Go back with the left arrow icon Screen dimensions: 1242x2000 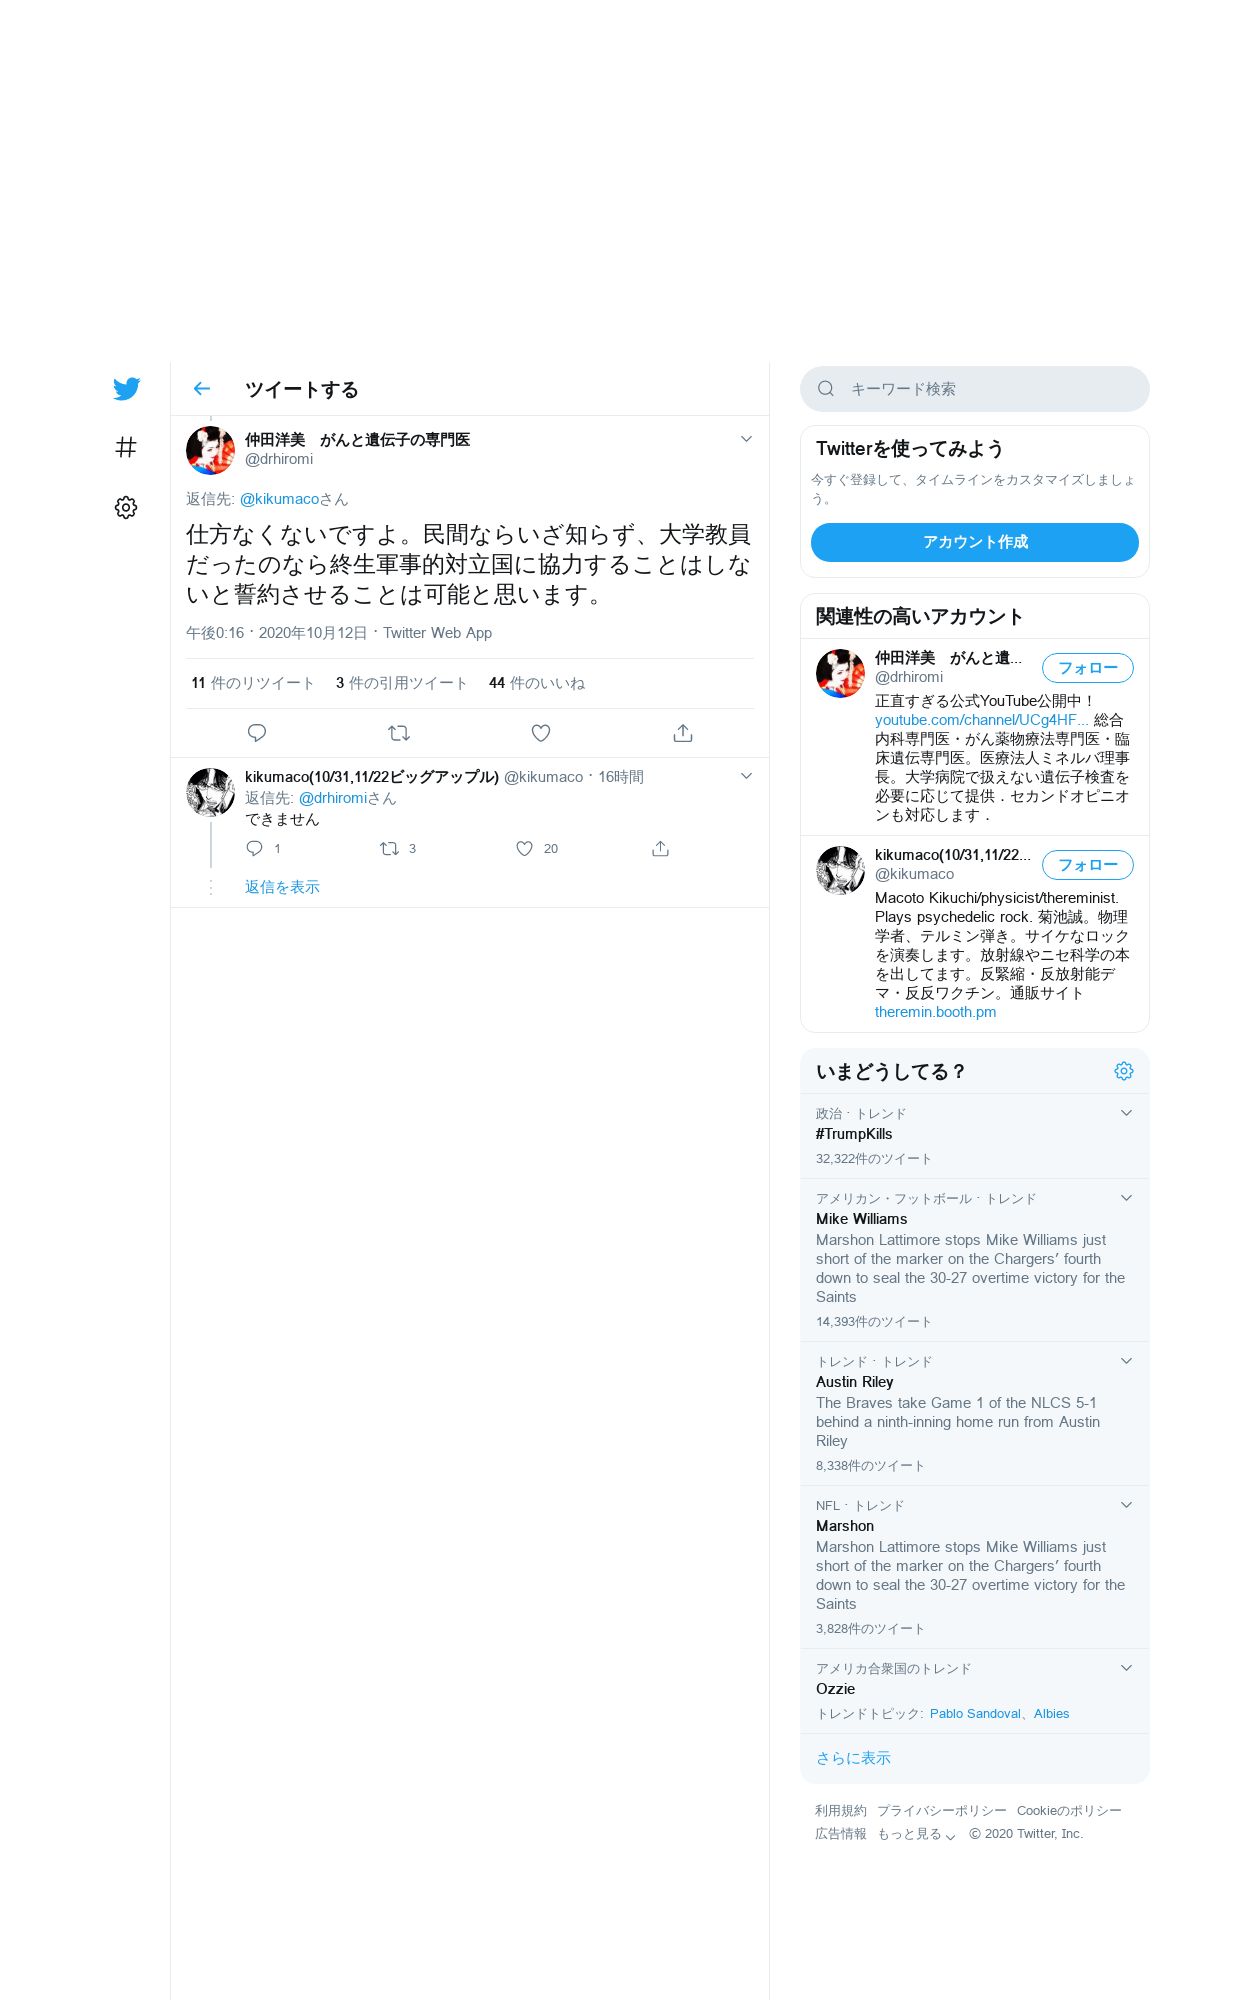[202, 389]
